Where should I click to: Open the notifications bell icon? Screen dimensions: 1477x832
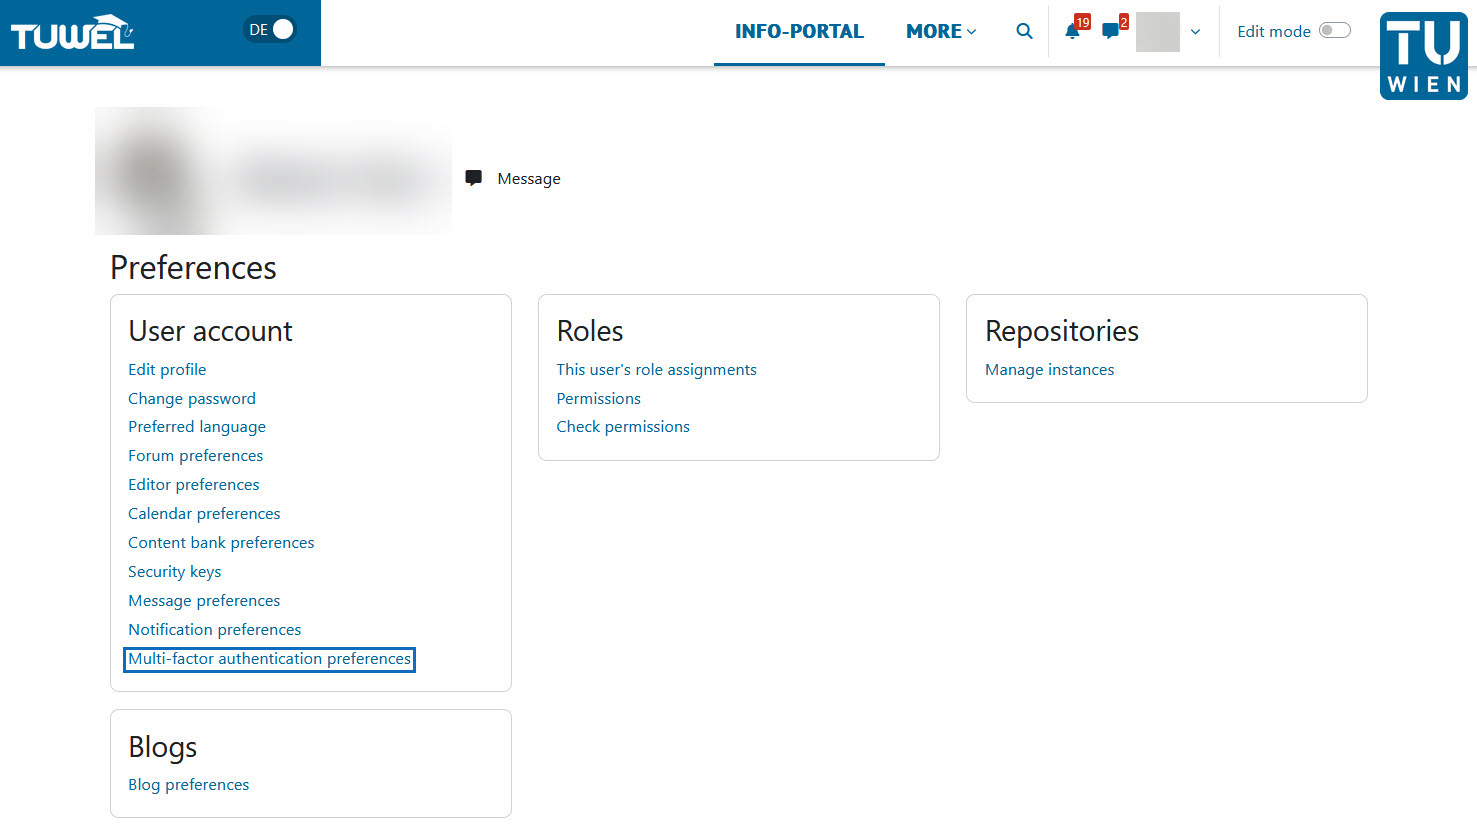(1072, 31)
